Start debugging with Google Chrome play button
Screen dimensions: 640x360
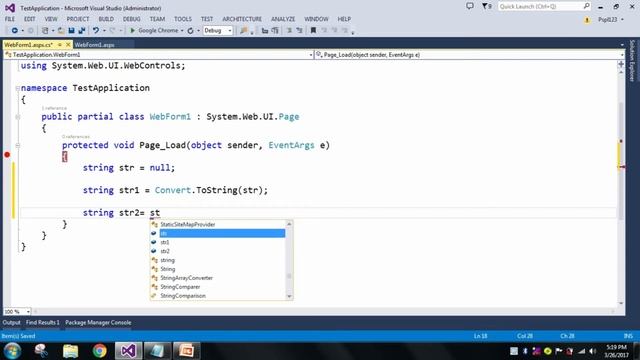[132, 31]
